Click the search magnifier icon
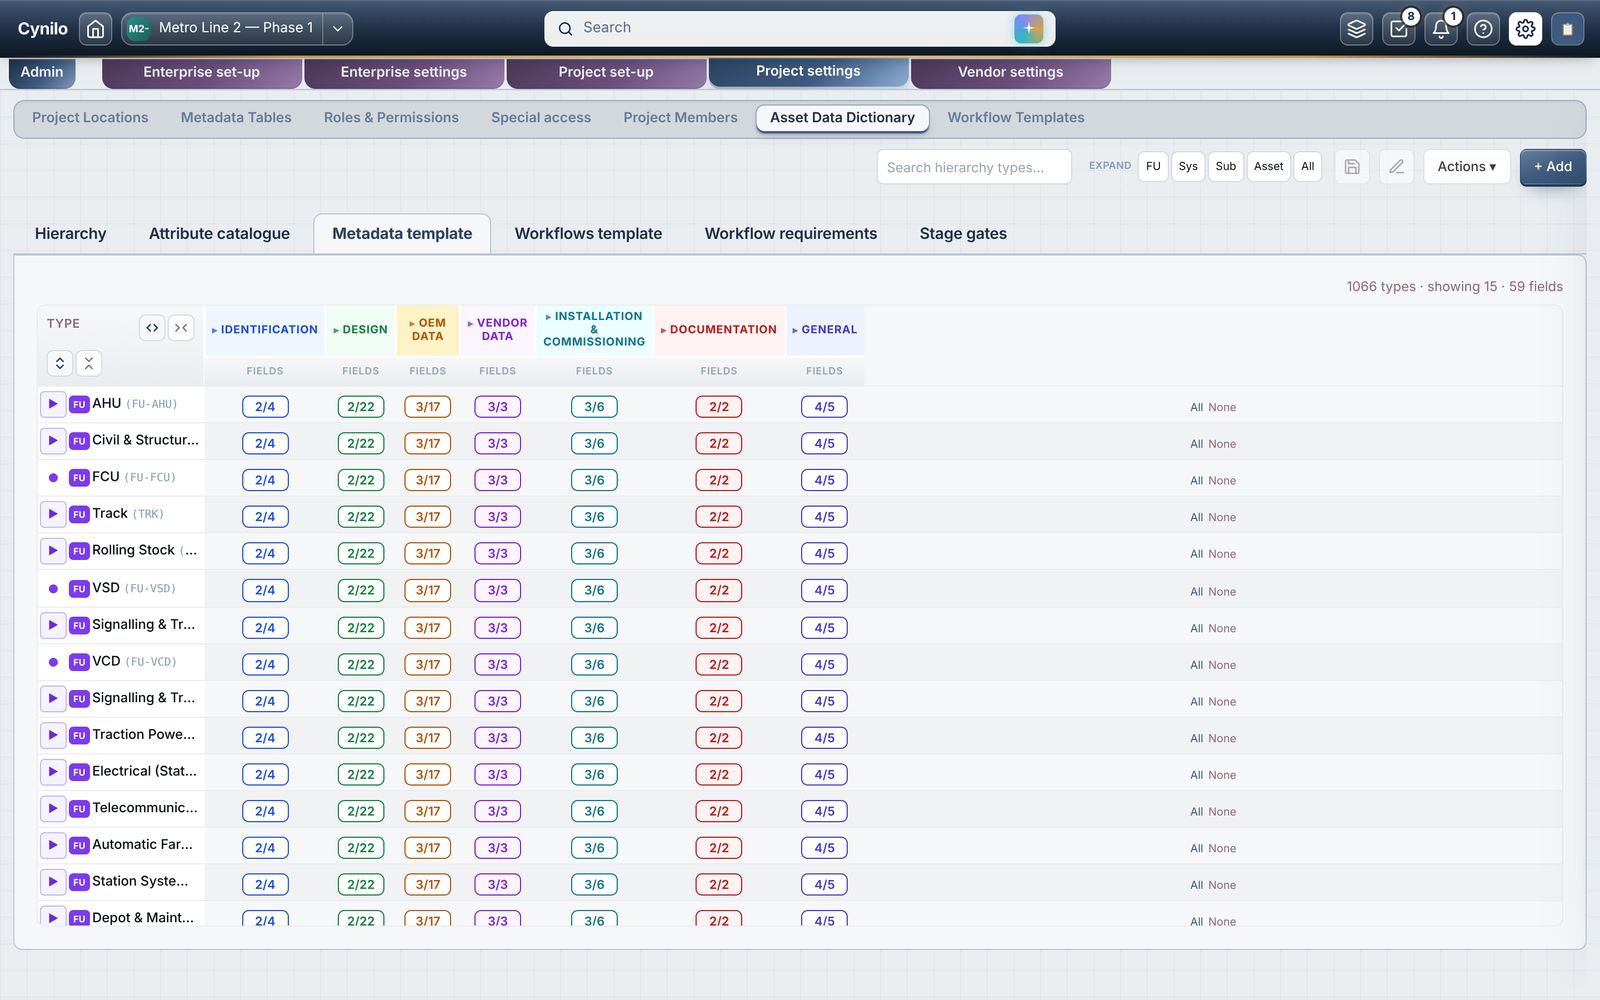This screenshot has width=1600, height=1000. click(565, 29)
